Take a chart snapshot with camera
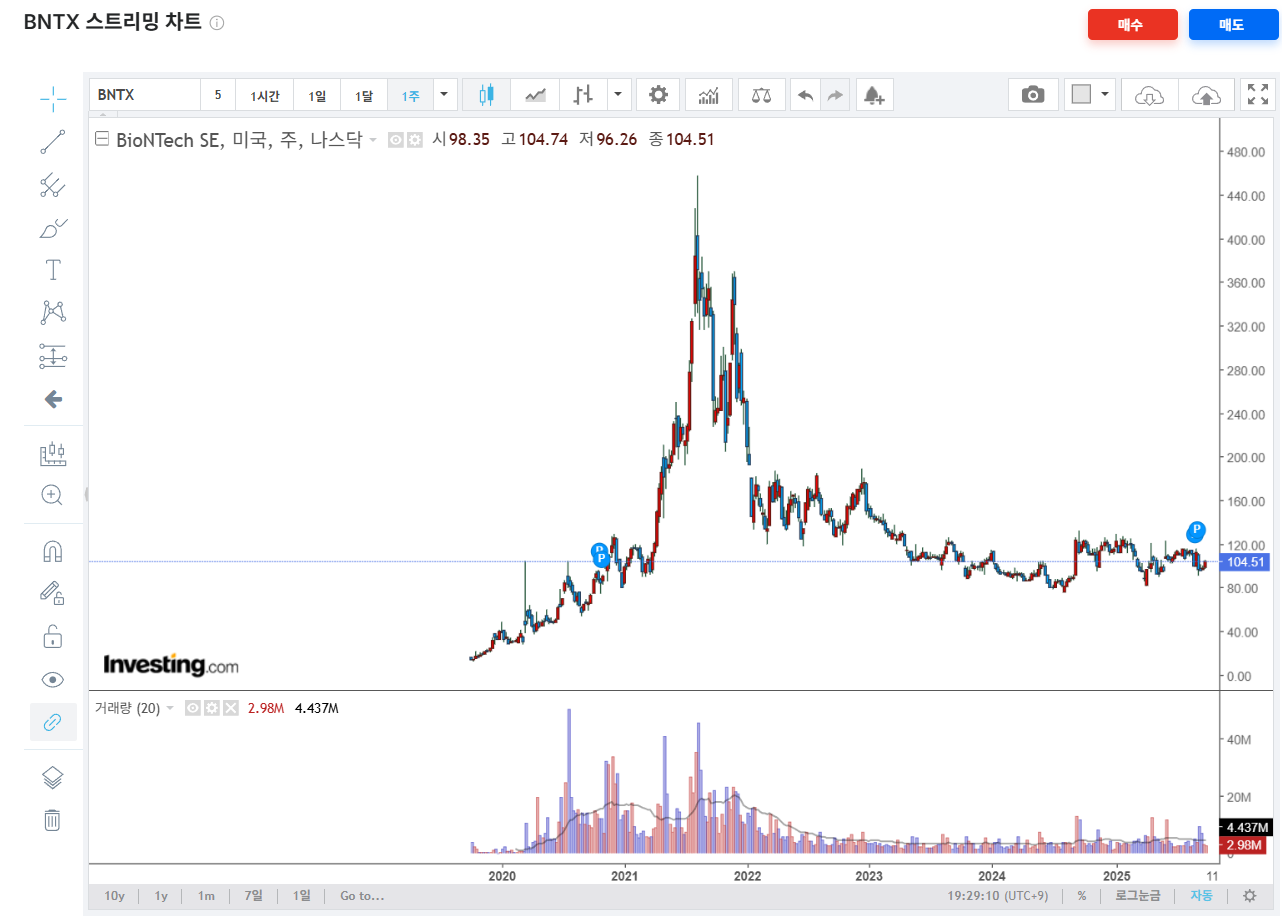Image resolution: width=1282 pixels, height=916 pixels. pos(1033,95)
